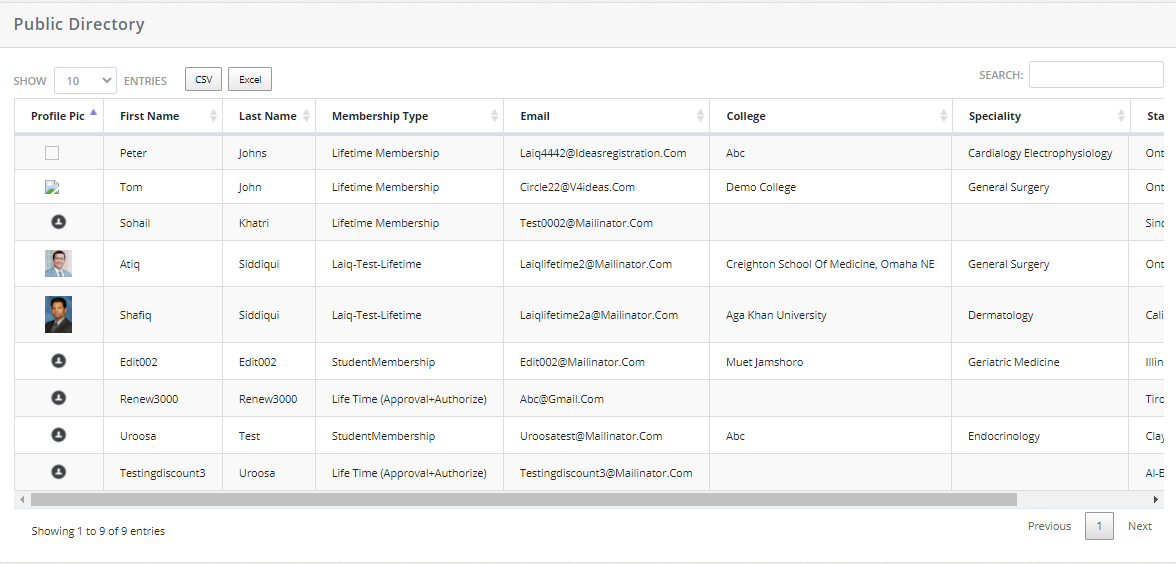Export the directory as CSV
This screenshot has width=1176, height=564.
pyautogui.click(x=203, y=79)
